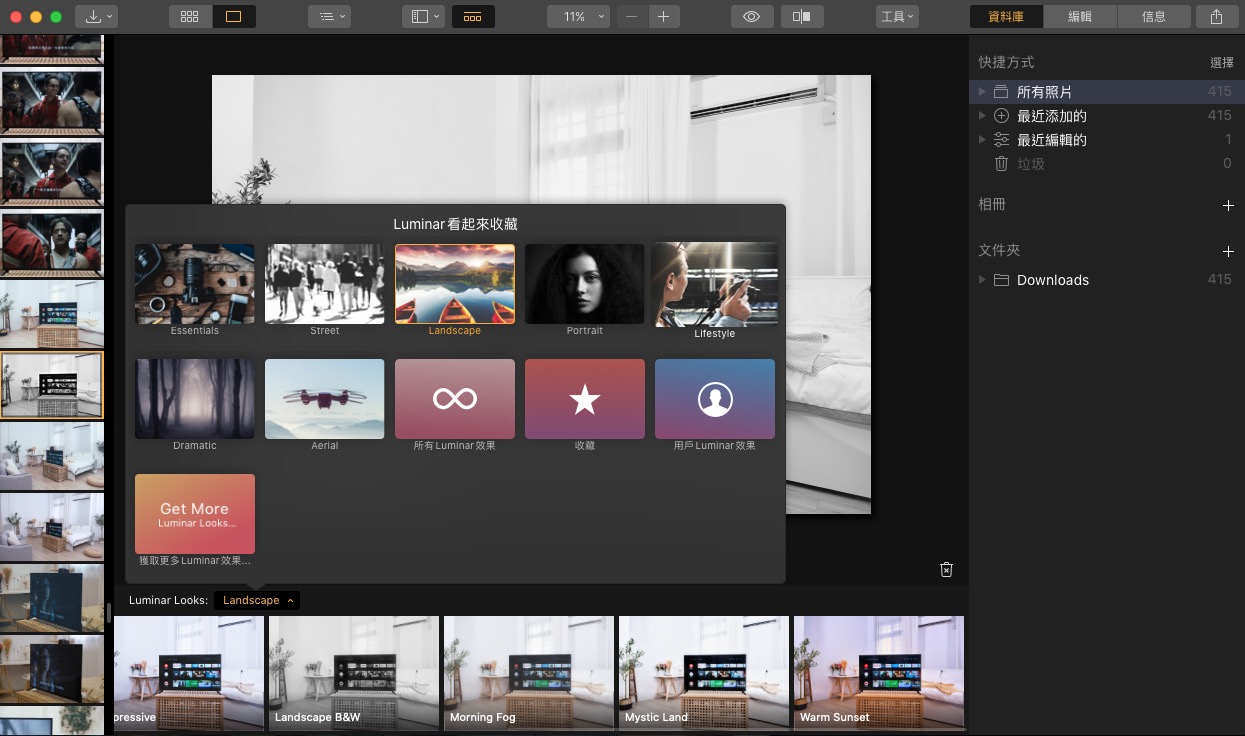Switch to gallery grid view icon
This screenshot has height=736, width=1245.
click(190, 17)
